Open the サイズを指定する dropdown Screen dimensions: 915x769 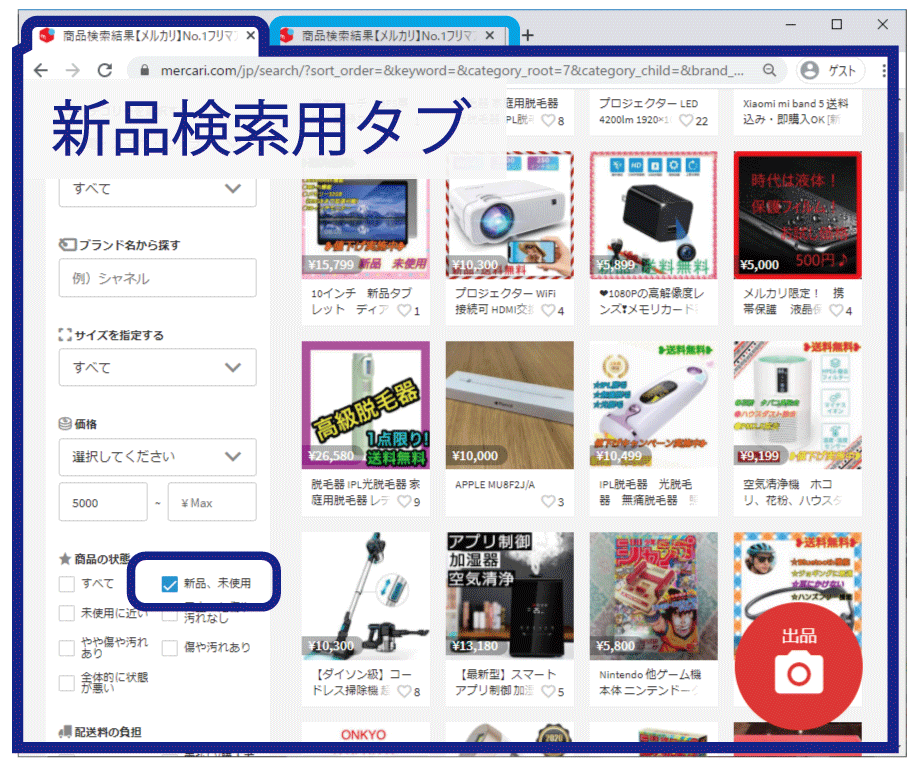157,367
